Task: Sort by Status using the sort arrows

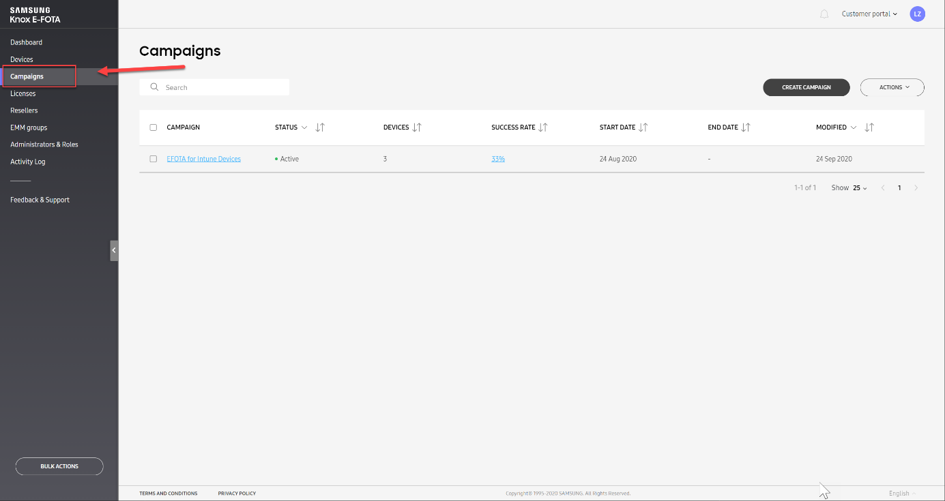Action: [320, 127]
